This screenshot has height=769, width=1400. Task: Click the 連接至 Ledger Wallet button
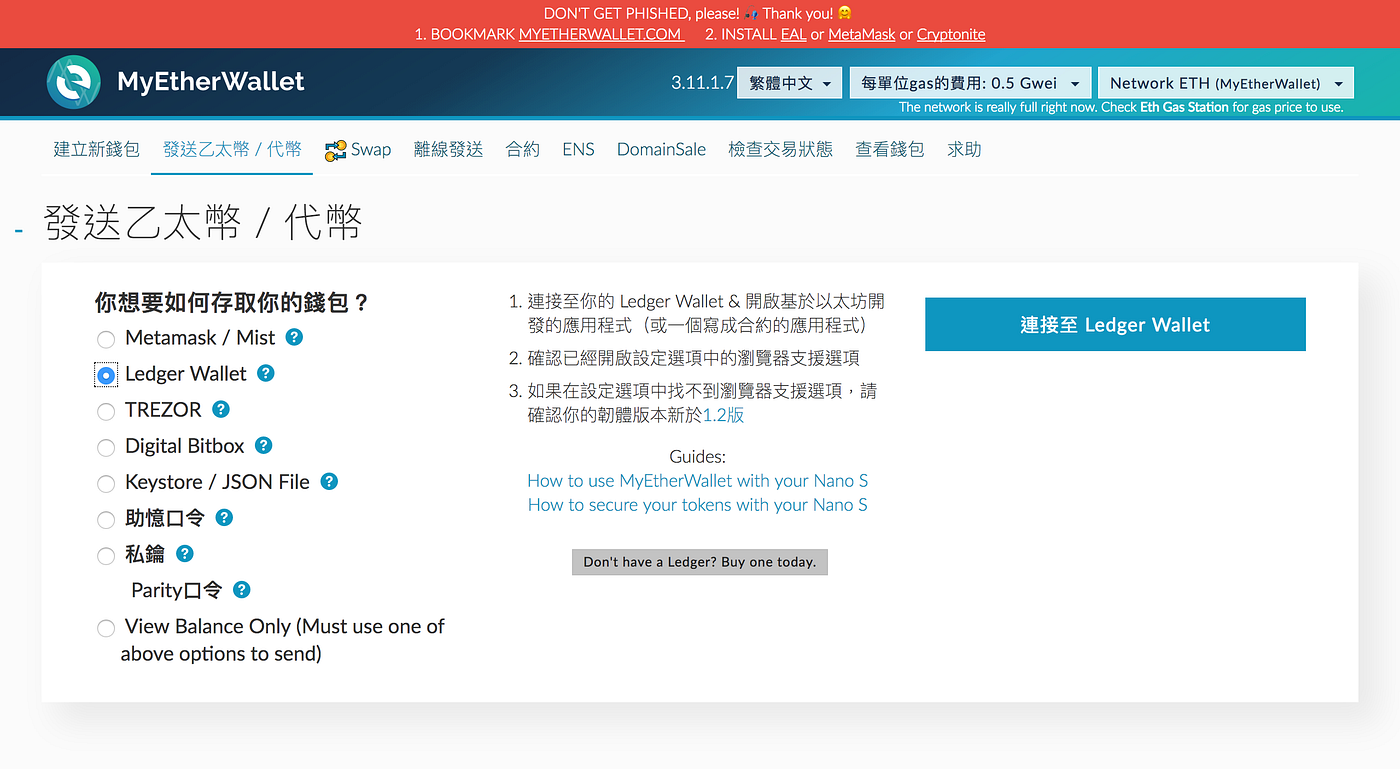click(1115, 324)
